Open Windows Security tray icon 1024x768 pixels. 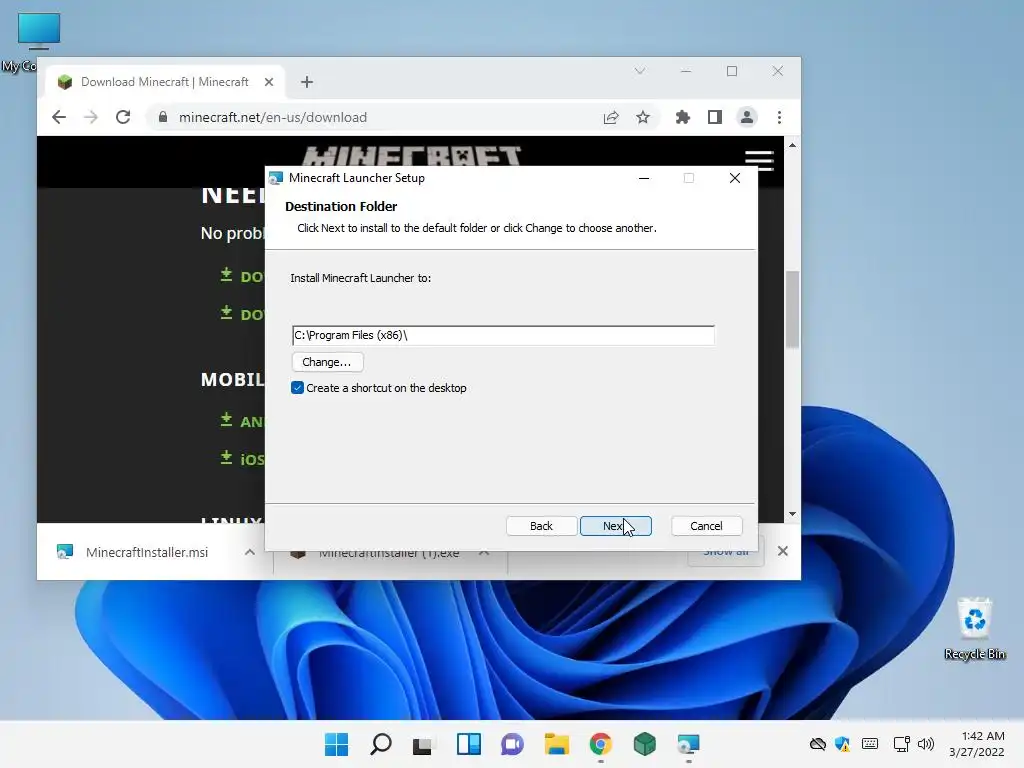click(x=843, y=744)
